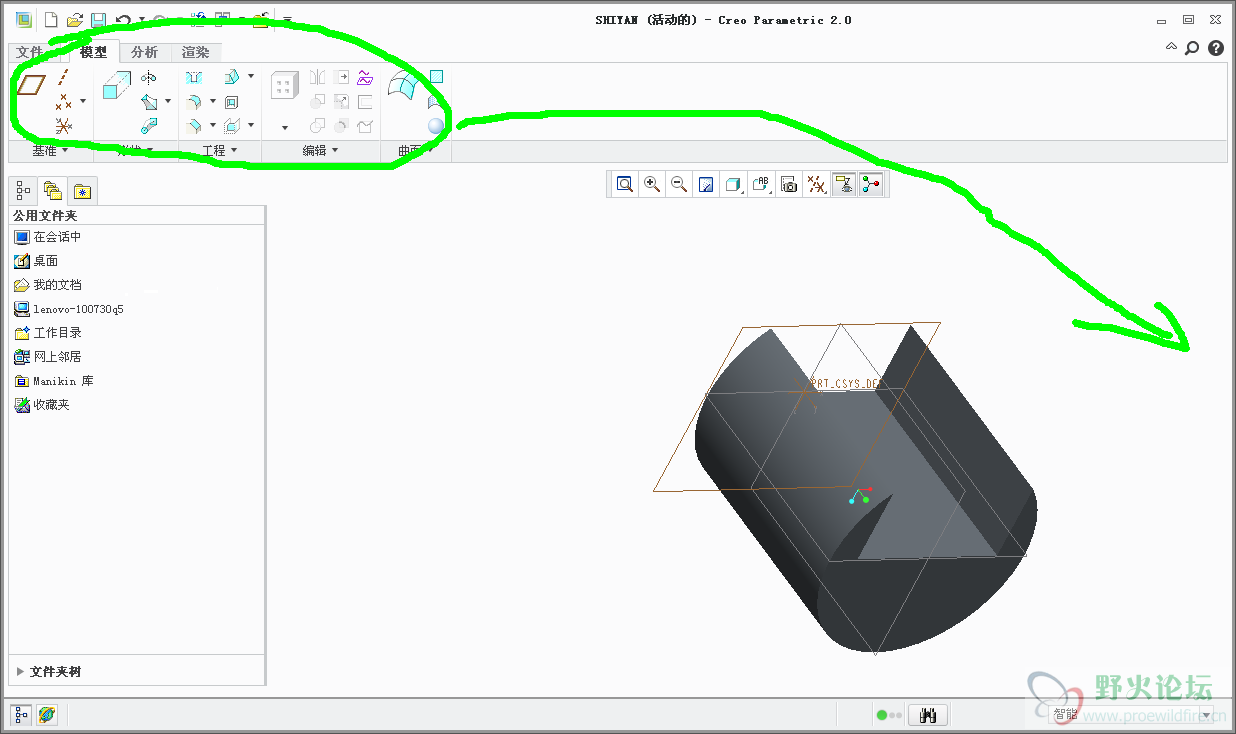Click the Project curve icon in Editing
This screenshot has height=734, width=1236.
point(365,77)
